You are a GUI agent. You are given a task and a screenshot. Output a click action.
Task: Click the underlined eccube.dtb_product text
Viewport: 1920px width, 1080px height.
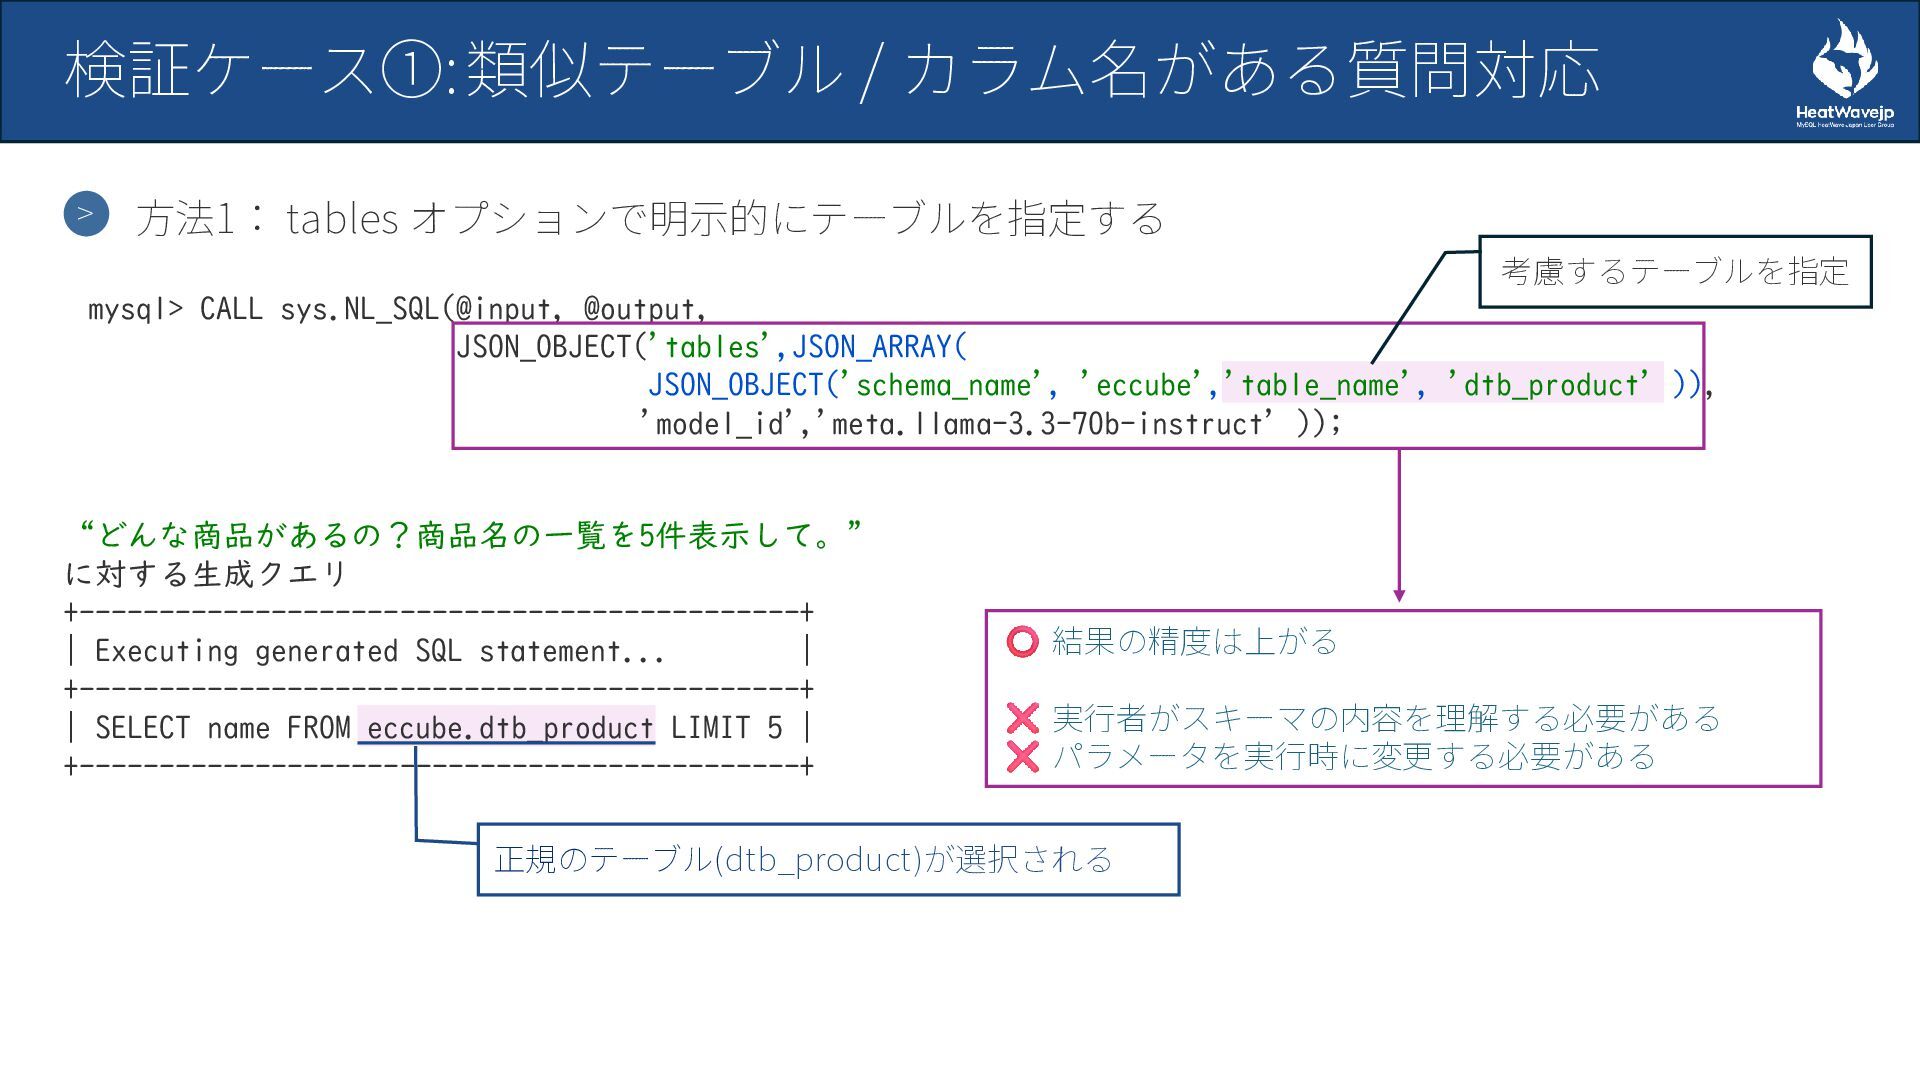click(509, 728)
